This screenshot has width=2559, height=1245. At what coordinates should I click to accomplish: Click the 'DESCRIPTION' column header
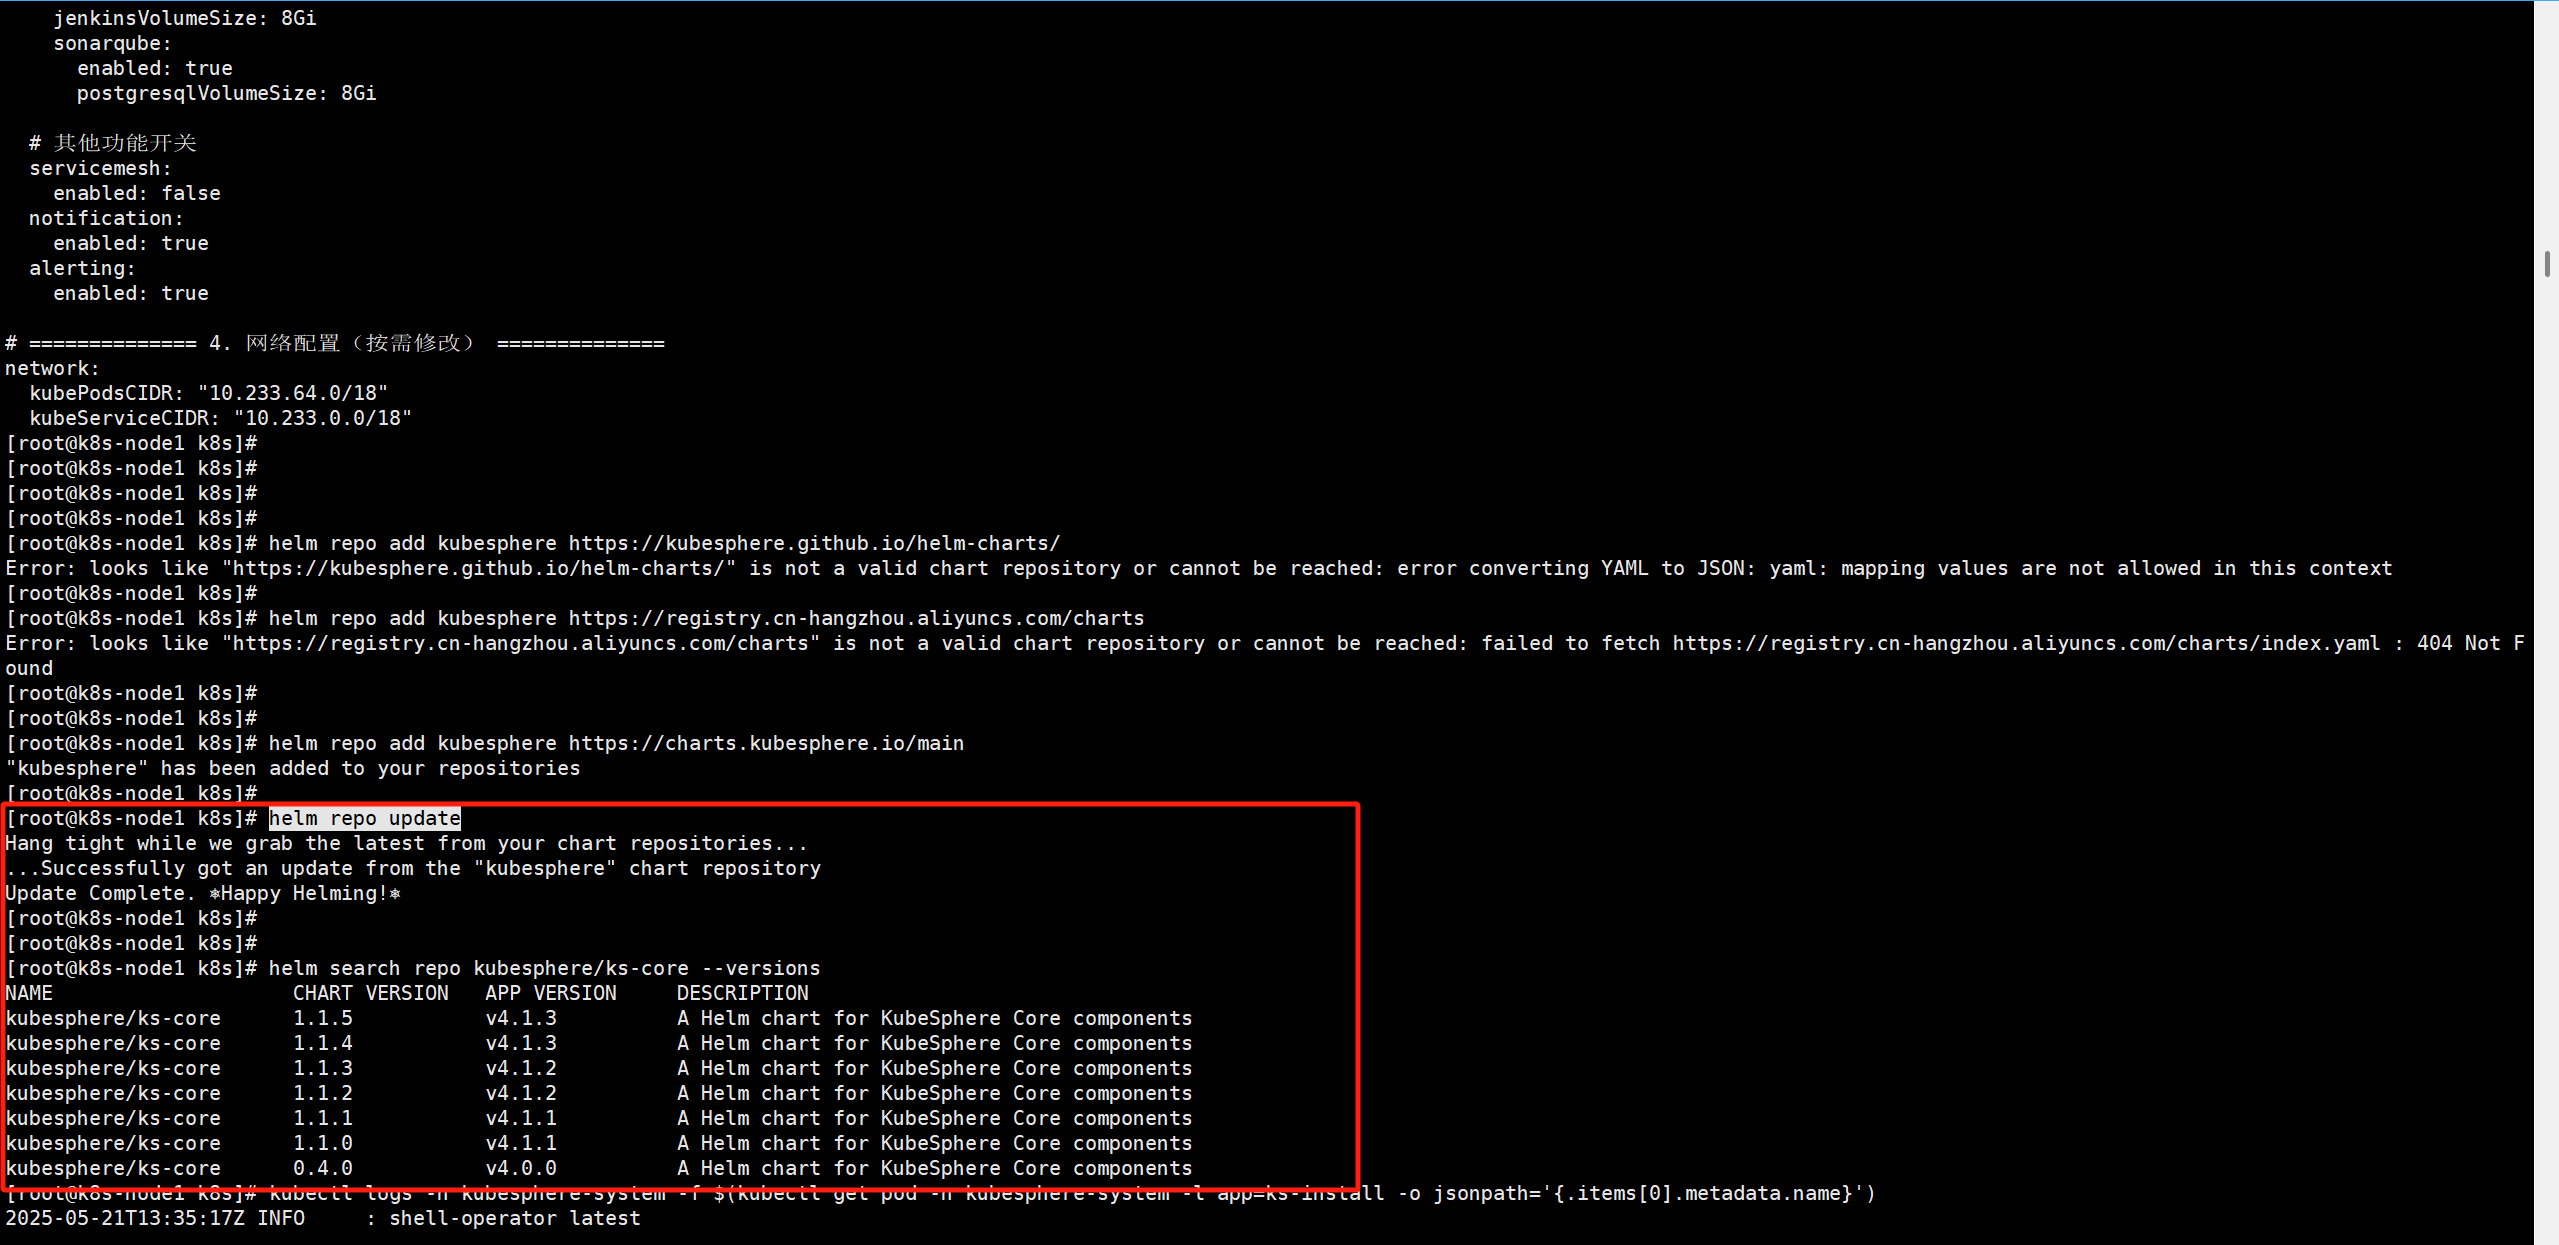pos(743,993)
